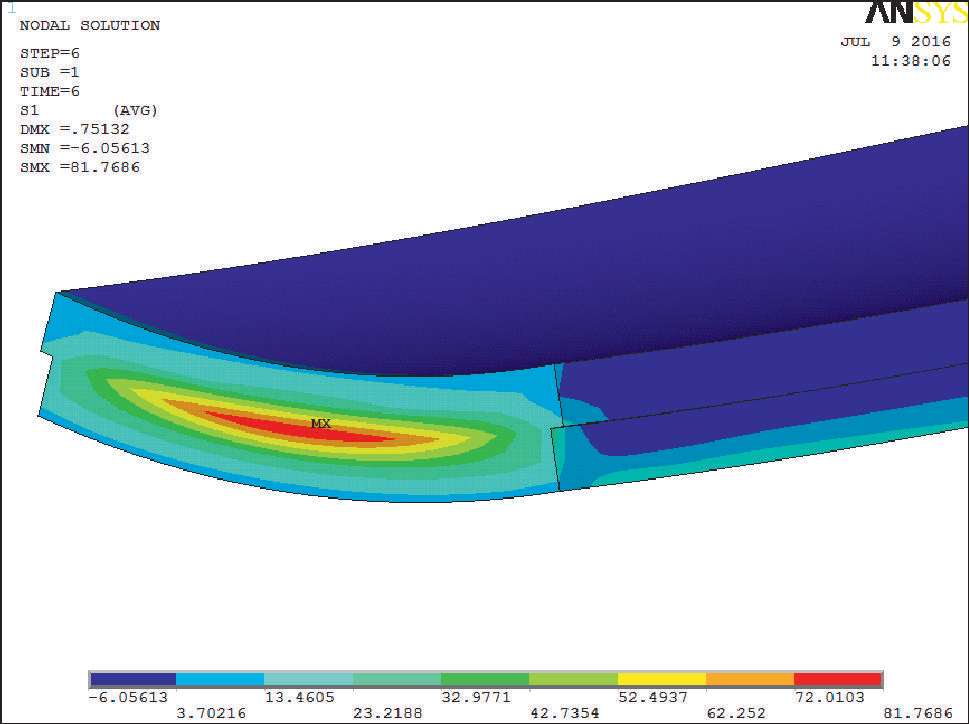Viewport: 969px width, 724px height.
Task: Click the legend value 72.0103
Action: coord(829,697)
